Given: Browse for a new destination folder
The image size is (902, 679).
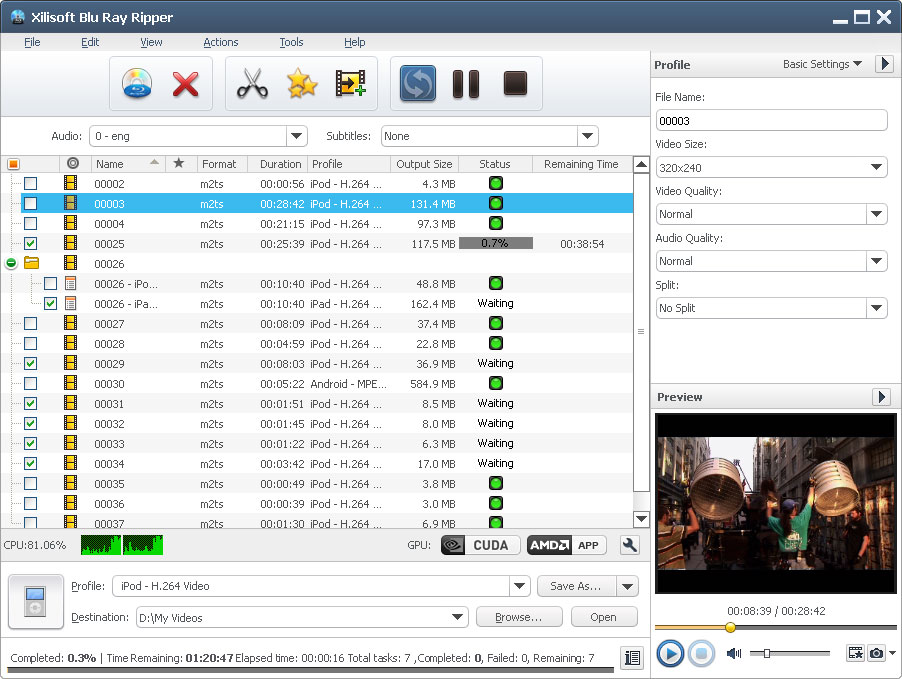Looking at the screenshot, I should tap(518, 618).
